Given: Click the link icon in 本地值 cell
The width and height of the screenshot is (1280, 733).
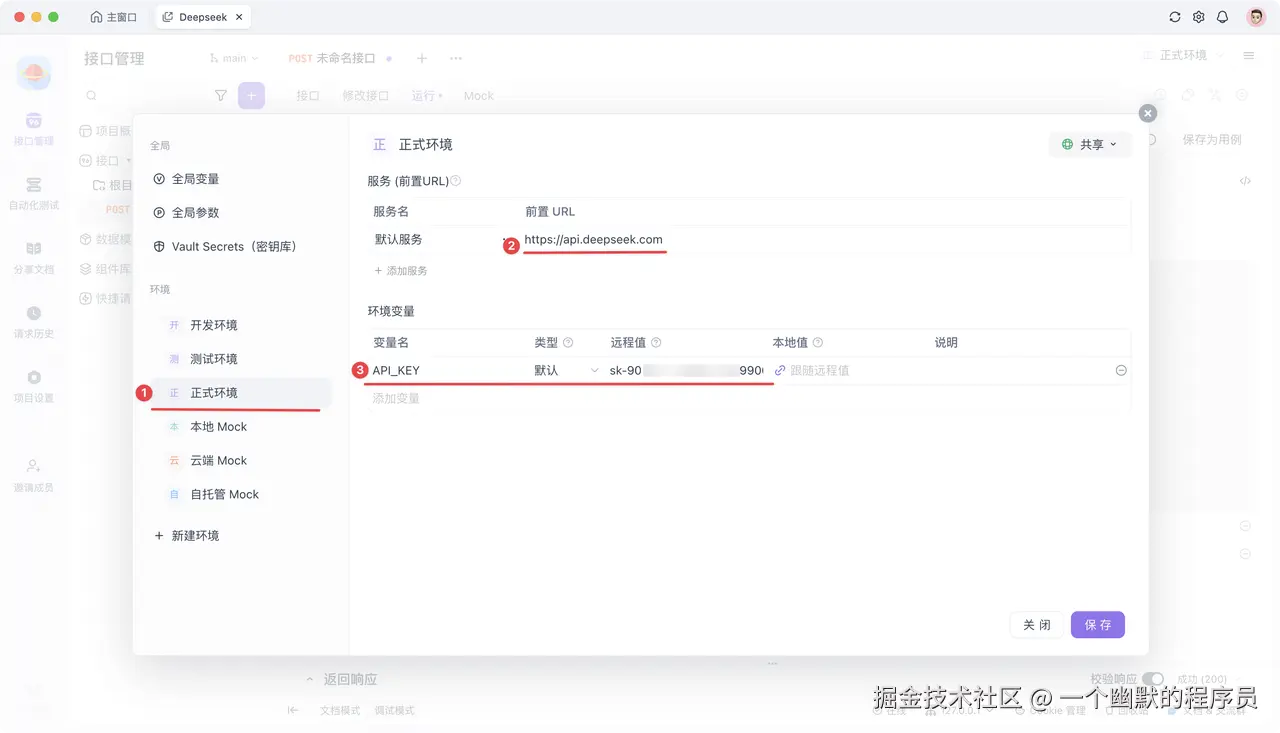Looking at the screenshot, I should (x=780, y=371).
